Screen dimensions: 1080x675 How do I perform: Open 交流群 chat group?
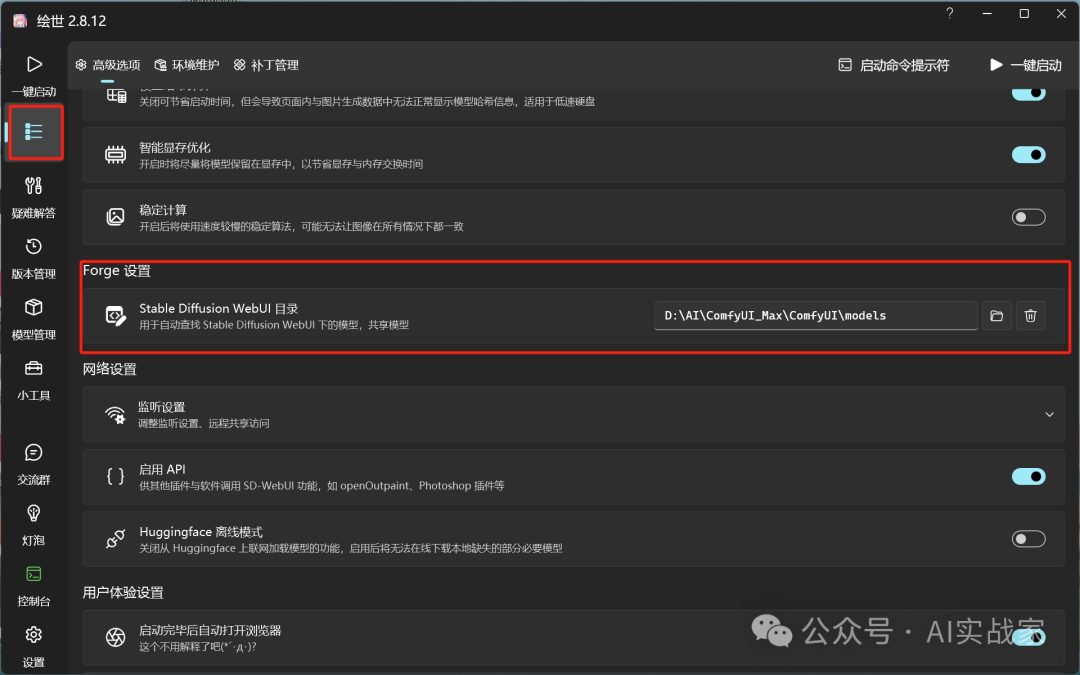pyautogui.click(x=34, y=464)
